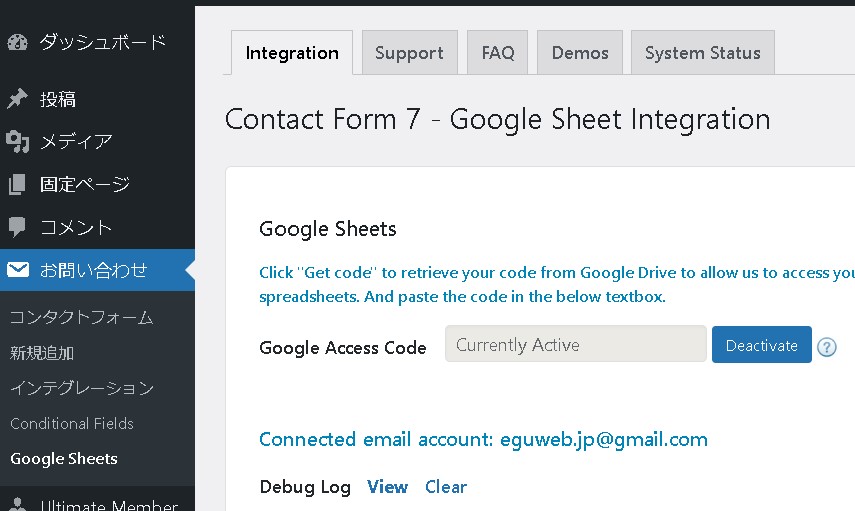The height and width of the screenshot is (511, 855).
Task: Click the Media library icon
Action: (17, 141)
